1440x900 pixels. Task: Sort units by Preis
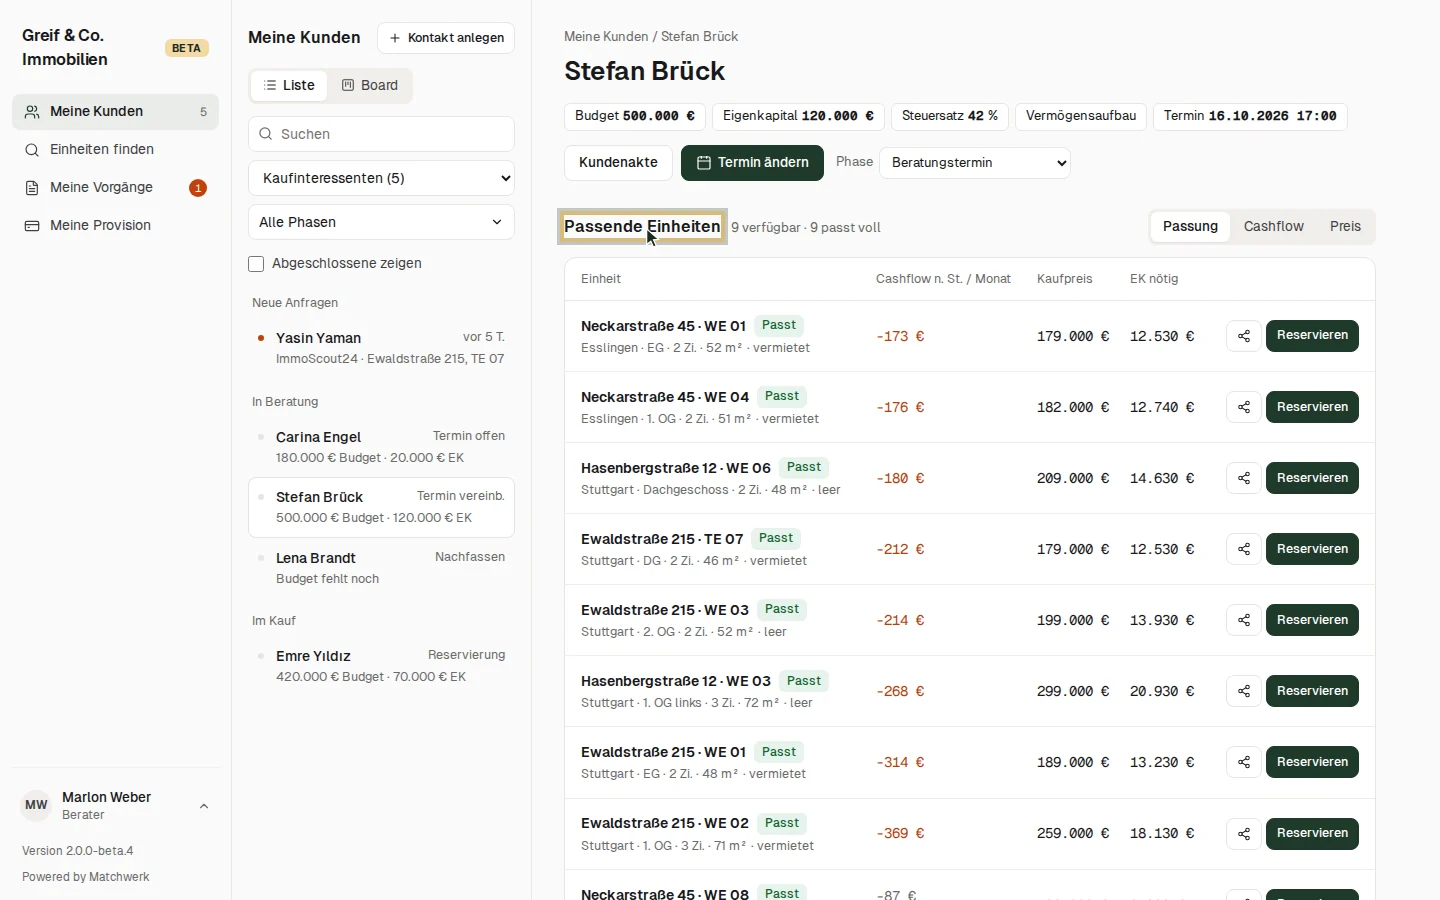coord(1345,227)
